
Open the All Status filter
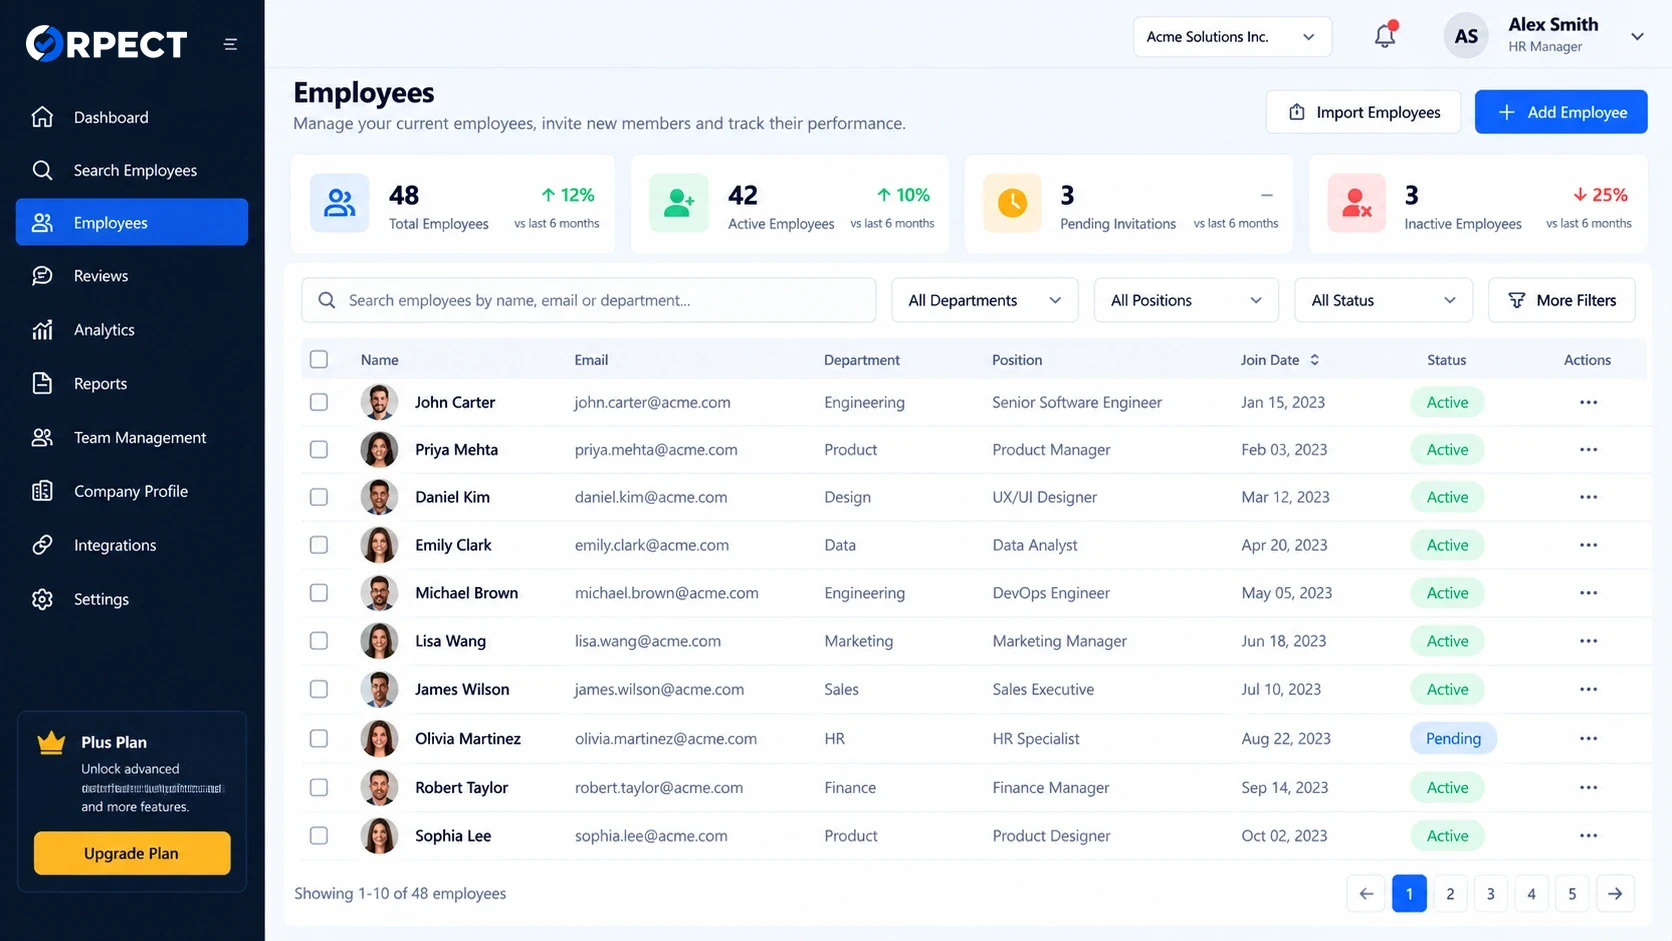pos(1383,300)
